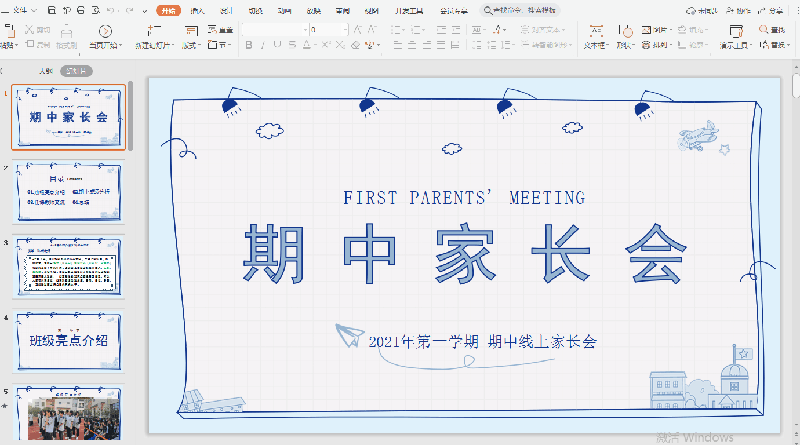
Task: Select slide 4 thumbnail 班级亮点介绍
Action: (69, 339)
